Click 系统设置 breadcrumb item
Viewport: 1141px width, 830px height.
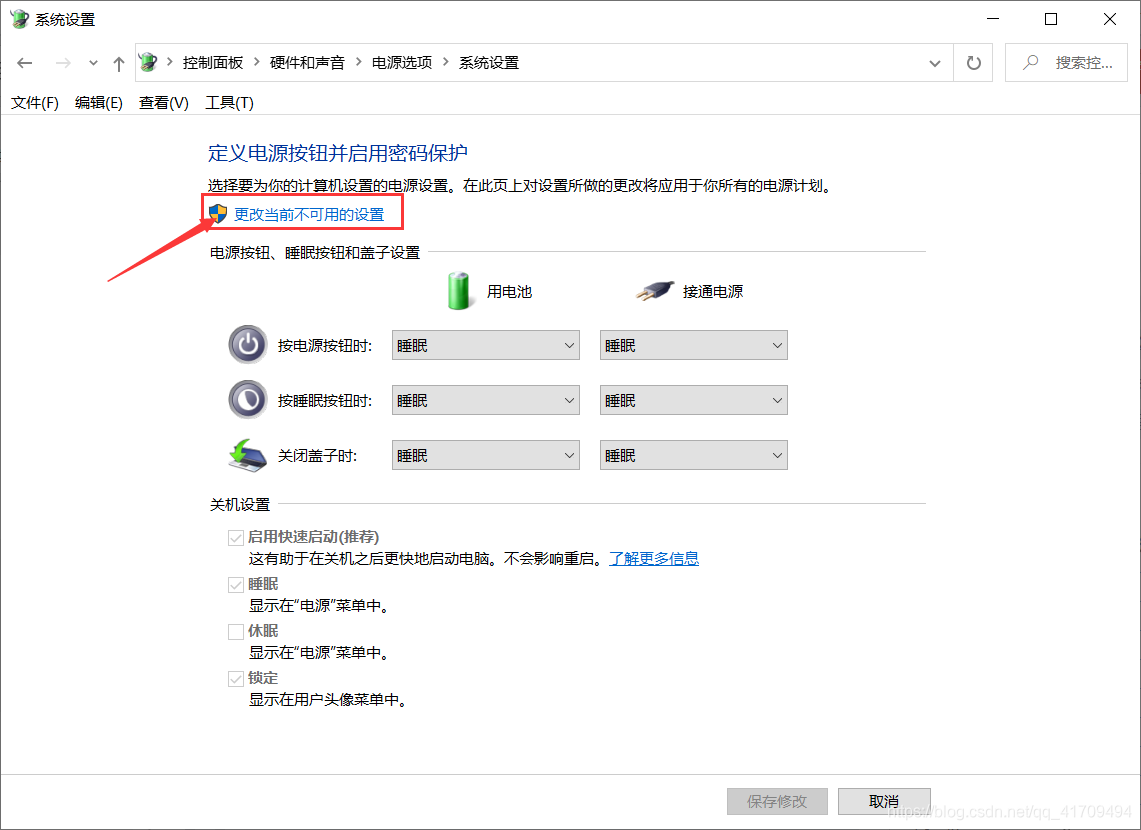[489, 63]
